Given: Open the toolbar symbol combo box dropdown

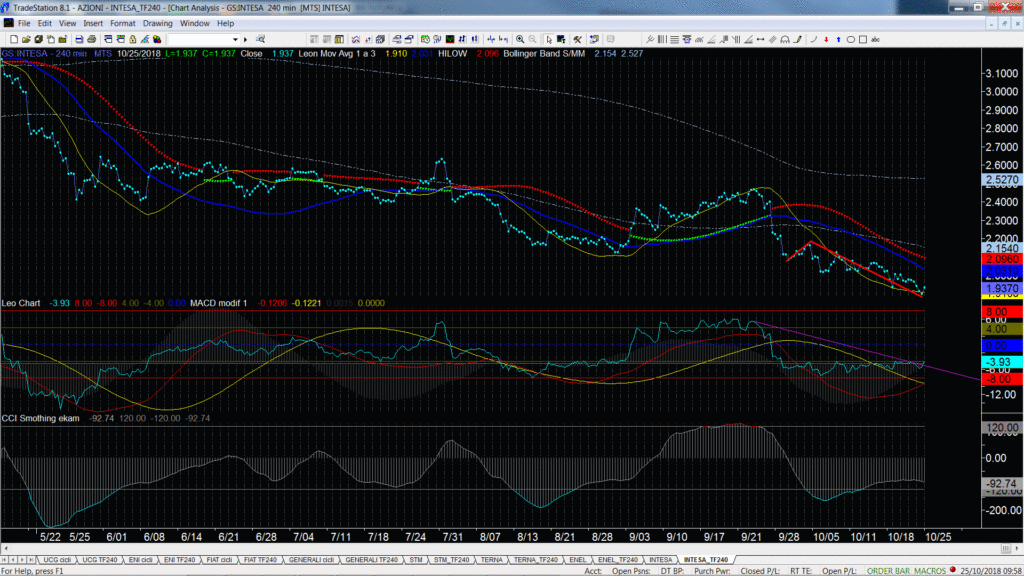Looking at the screenshot, I should pyautogui.click(x=235, y=39).
